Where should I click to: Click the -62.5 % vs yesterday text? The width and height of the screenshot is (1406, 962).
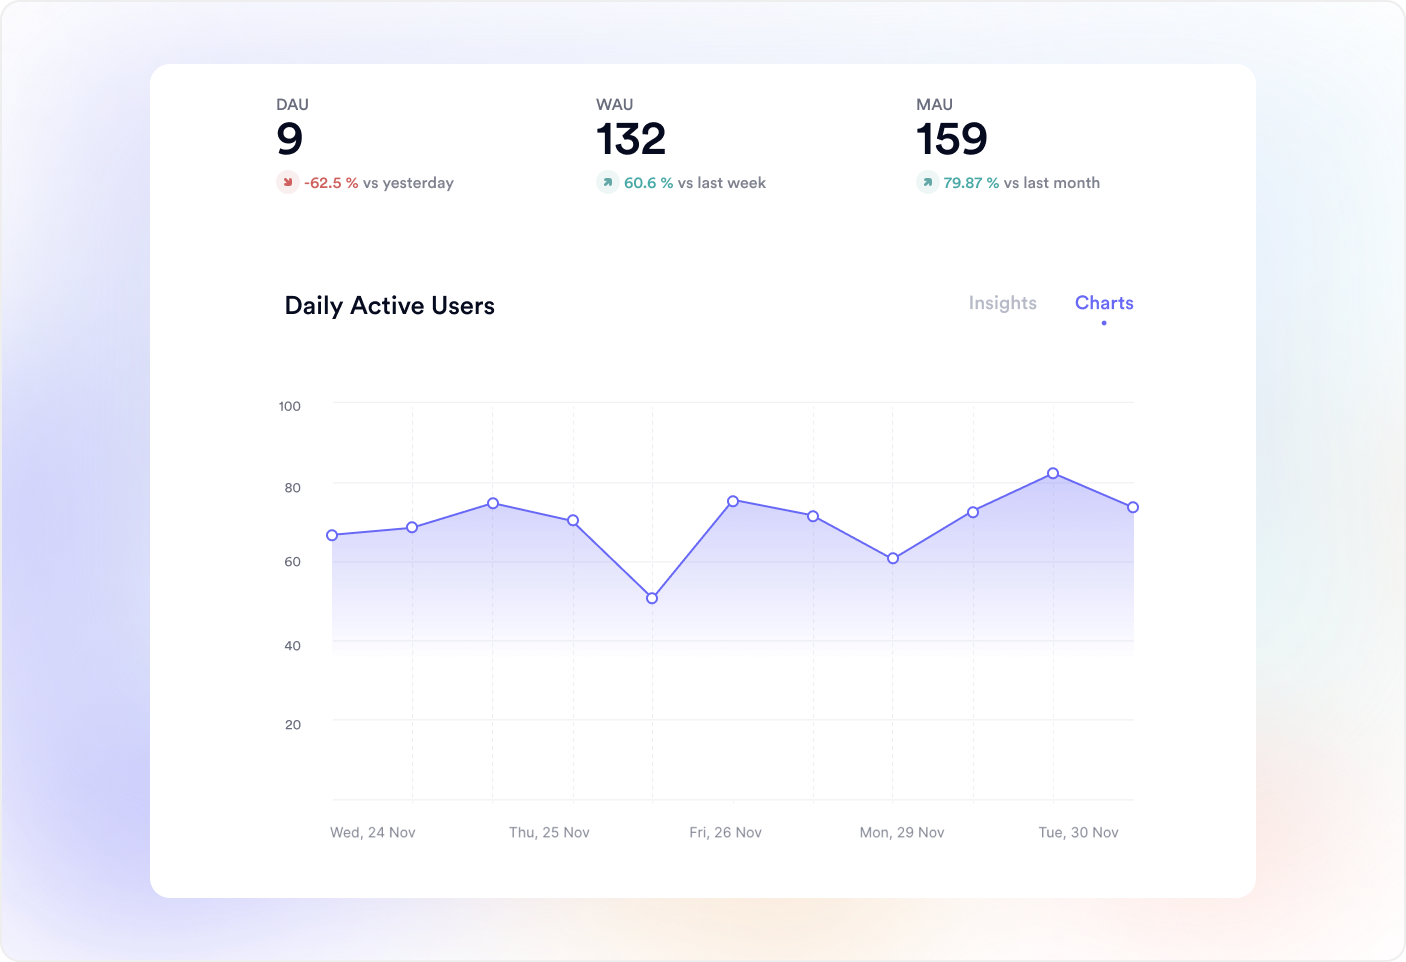coord(379,183)
